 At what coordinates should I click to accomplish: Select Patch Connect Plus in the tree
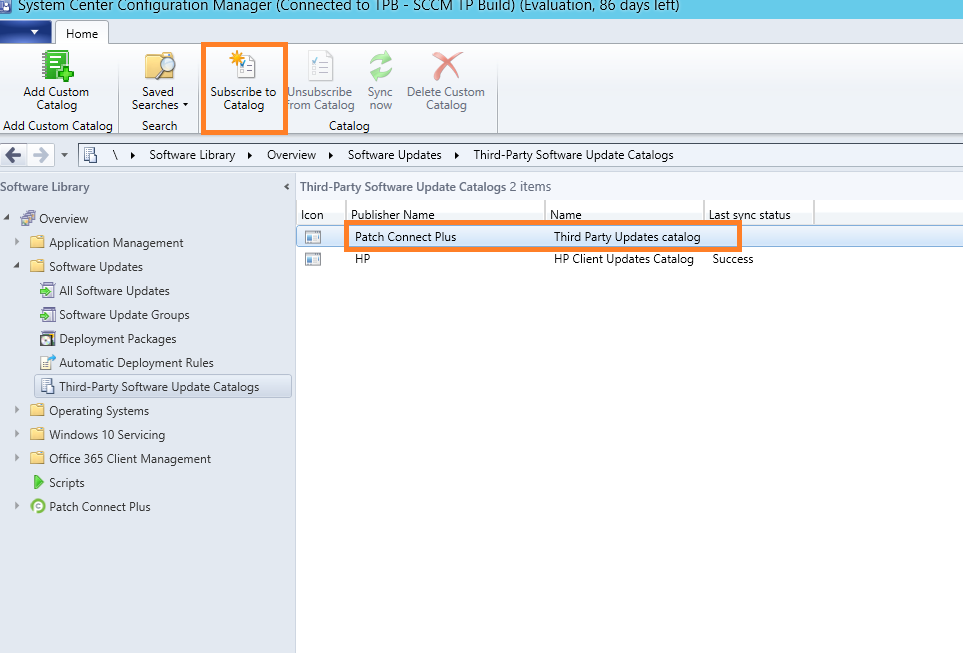coord(99,506)
